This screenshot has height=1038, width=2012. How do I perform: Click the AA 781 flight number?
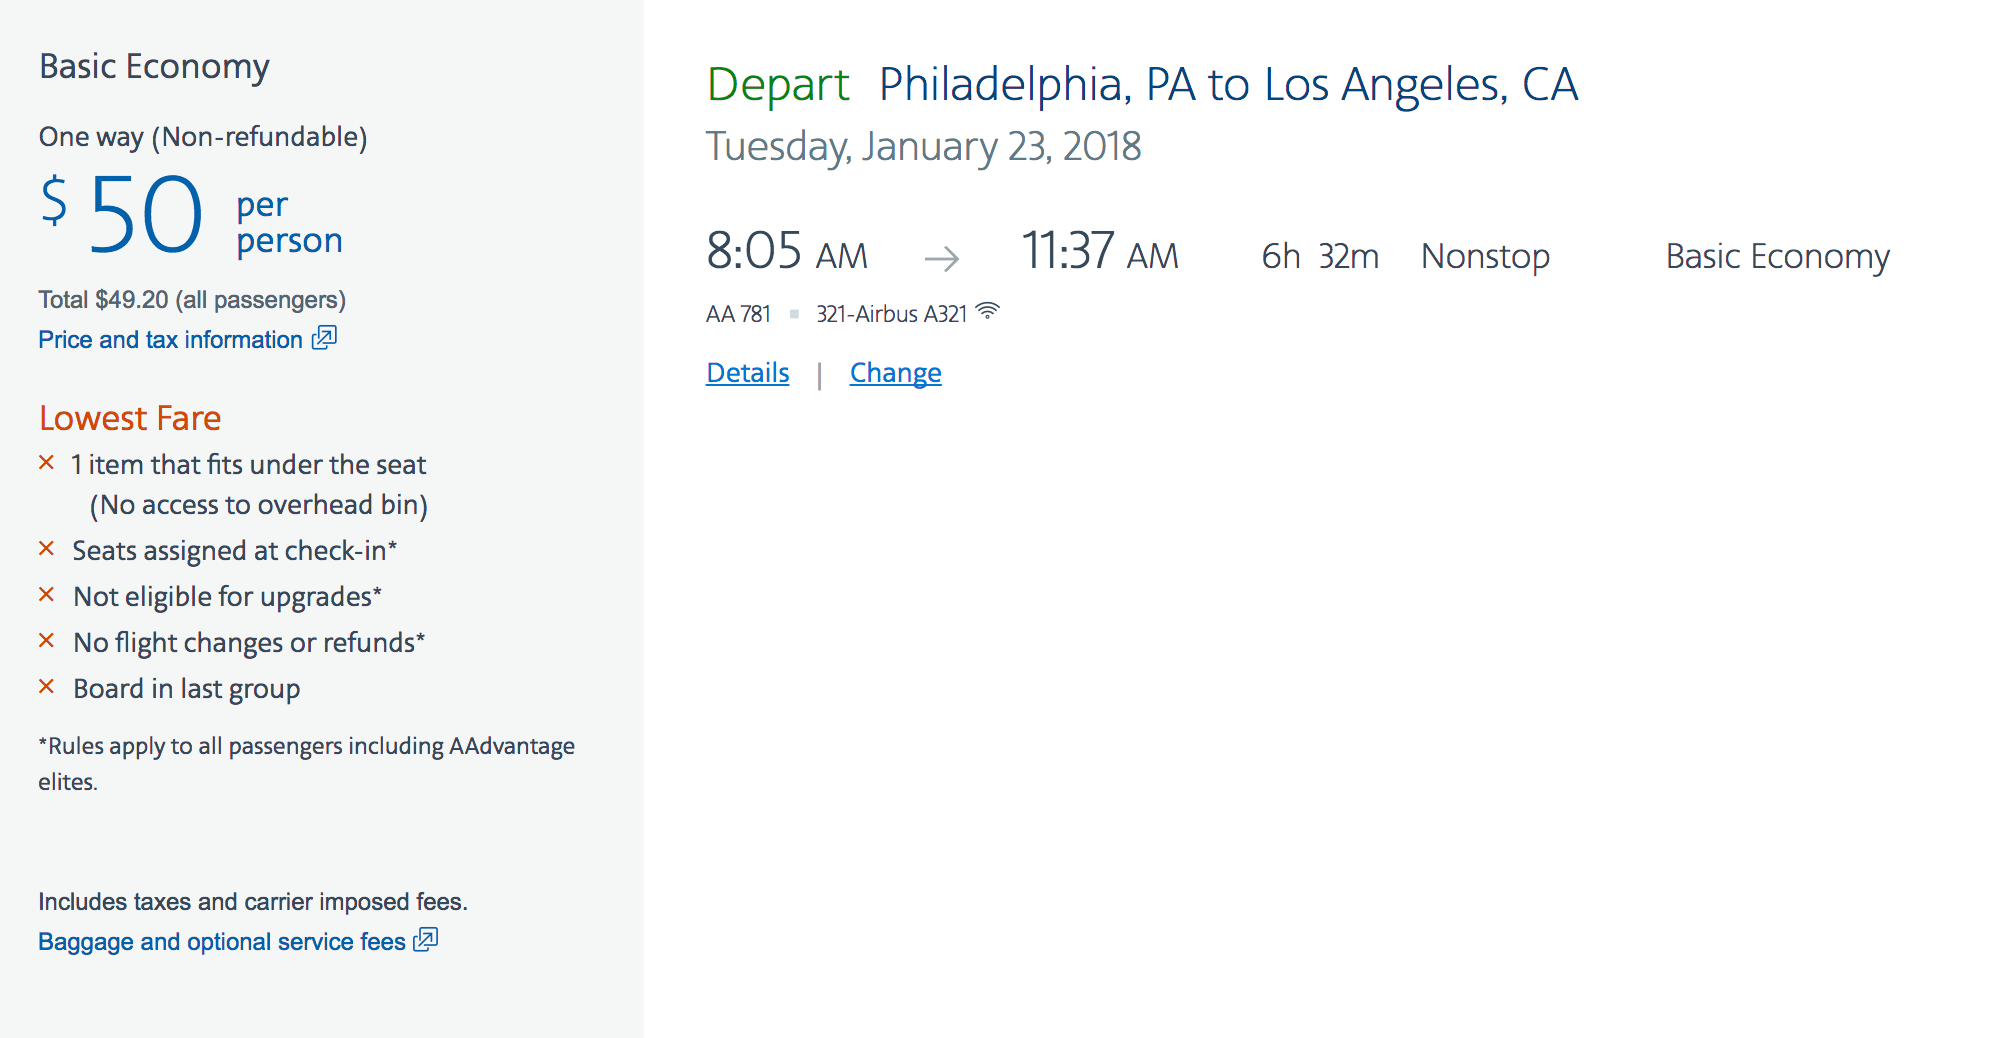pos(738,314)
